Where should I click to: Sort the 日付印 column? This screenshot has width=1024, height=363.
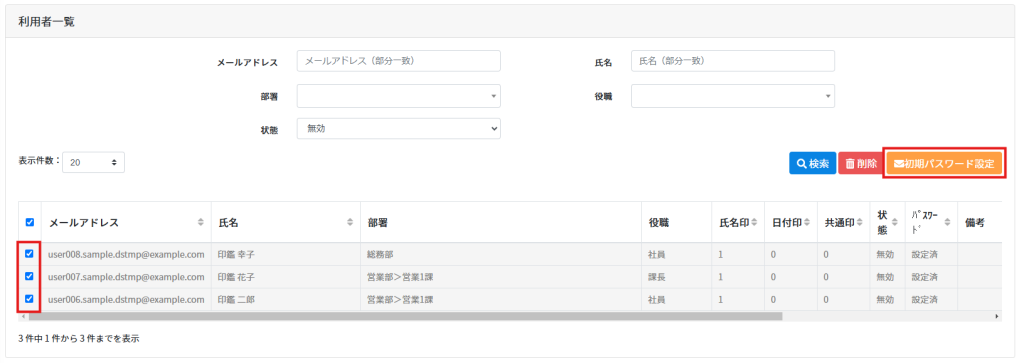[x=807, y=223]
